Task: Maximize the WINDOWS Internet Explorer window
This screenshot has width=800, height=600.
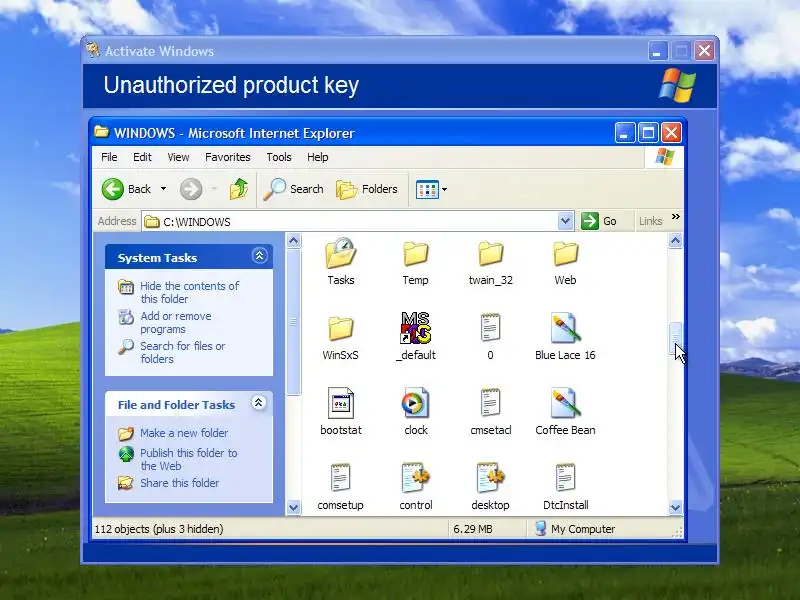Action: (648, 133)
